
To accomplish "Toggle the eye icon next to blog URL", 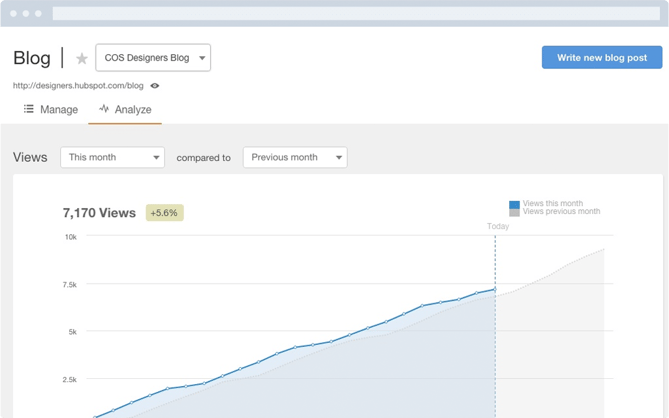I will coord(155,86).
